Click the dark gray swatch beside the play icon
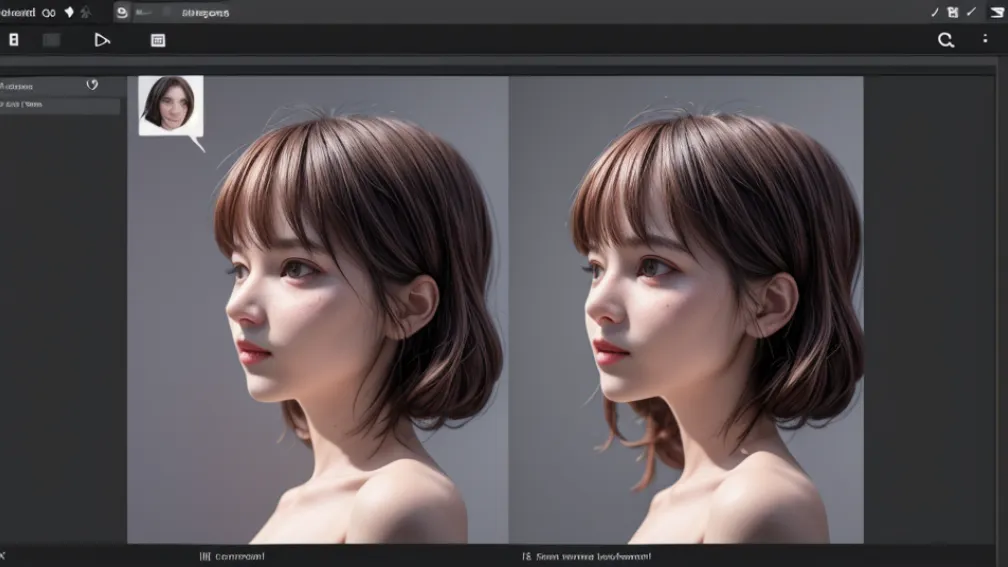The width and height of the screenshot is (1008, 567). click(x=51, y=40)
